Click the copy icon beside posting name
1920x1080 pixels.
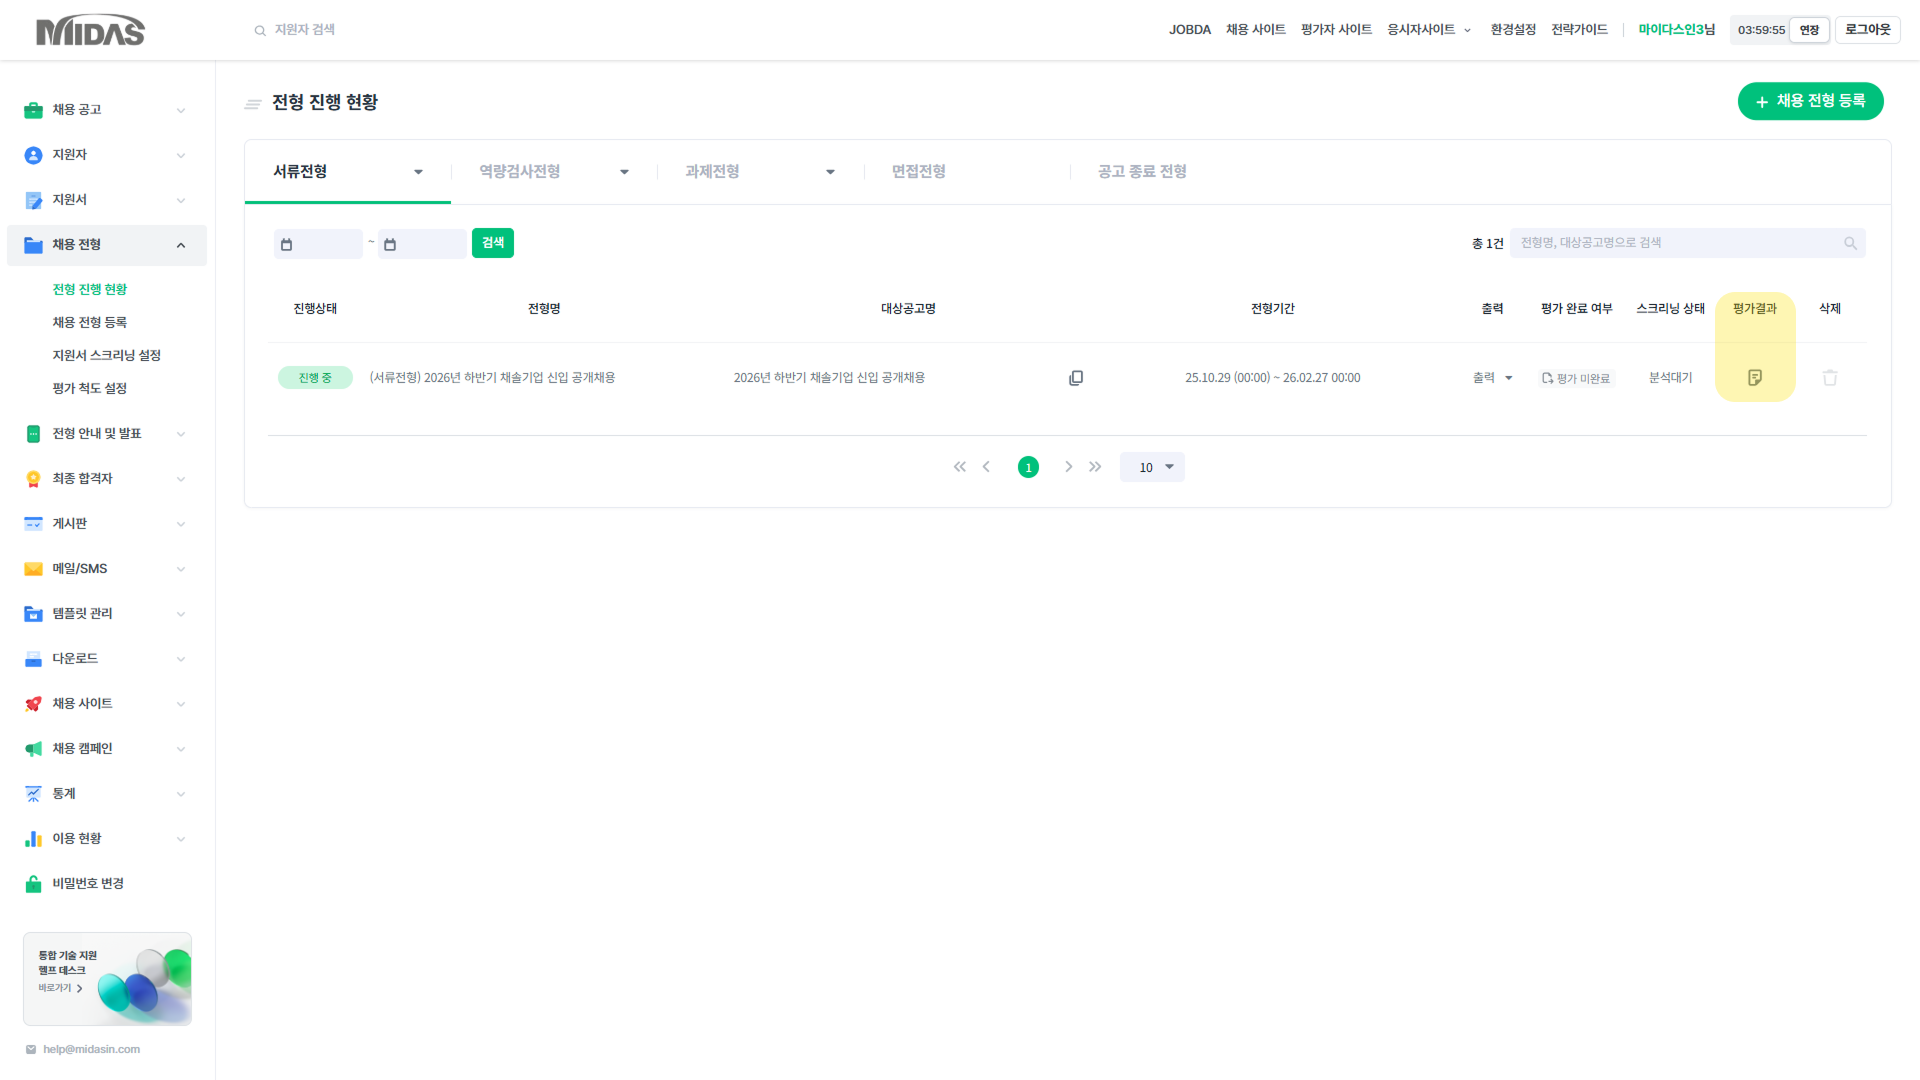(x=1076, y=378)
